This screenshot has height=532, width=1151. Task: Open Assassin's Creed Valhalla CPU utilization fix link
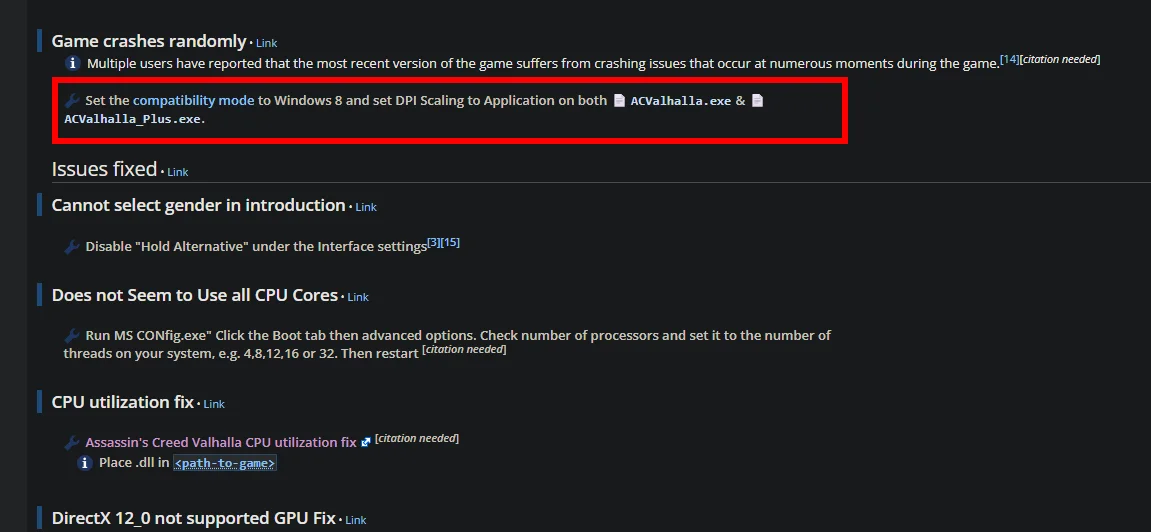pyautogui.click(x=221, y=442)
